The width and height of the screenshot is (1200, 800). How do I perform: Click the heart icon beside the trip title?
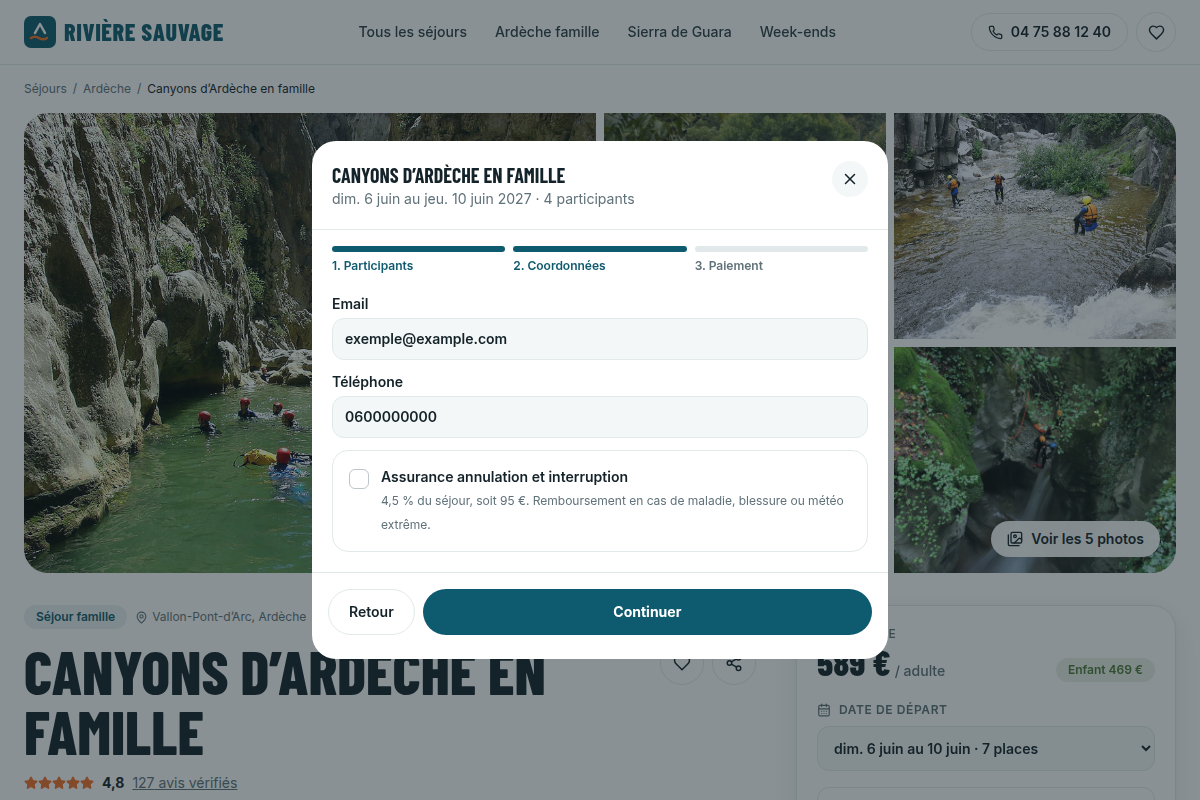pos(682,664)
